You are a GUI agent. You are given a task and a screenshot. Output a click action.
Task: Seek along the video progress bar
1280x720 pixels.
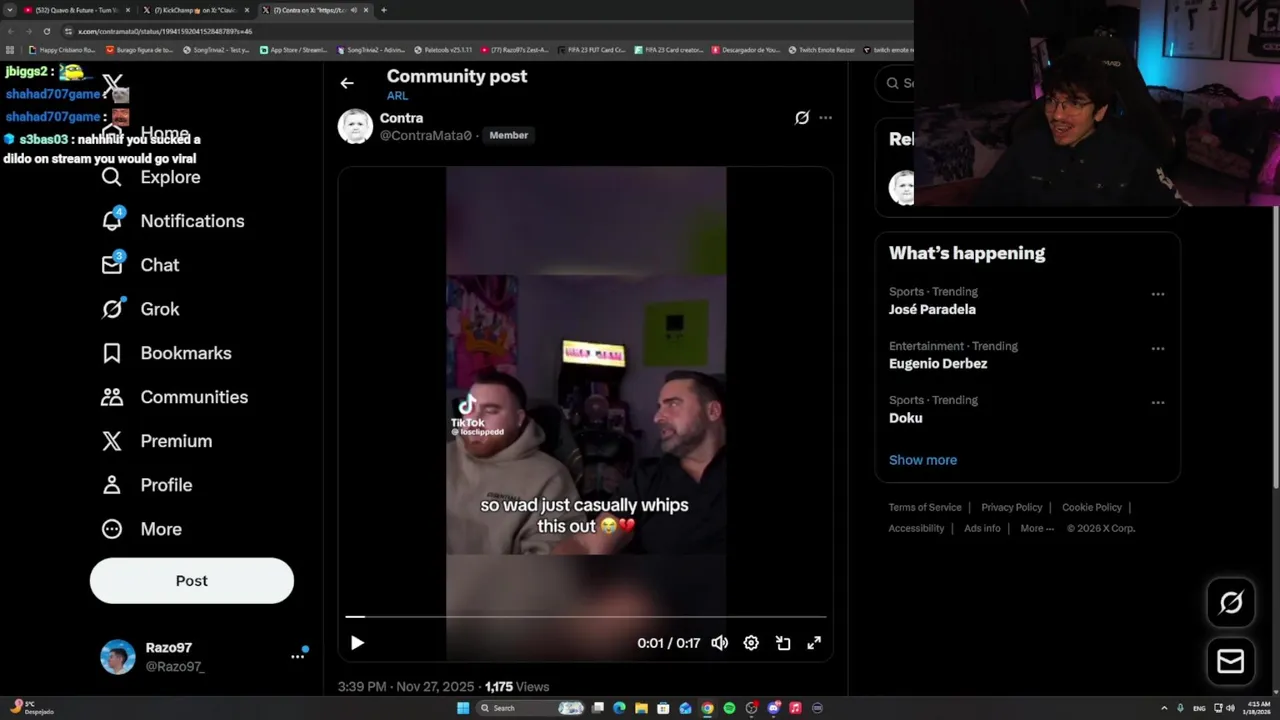586,617
